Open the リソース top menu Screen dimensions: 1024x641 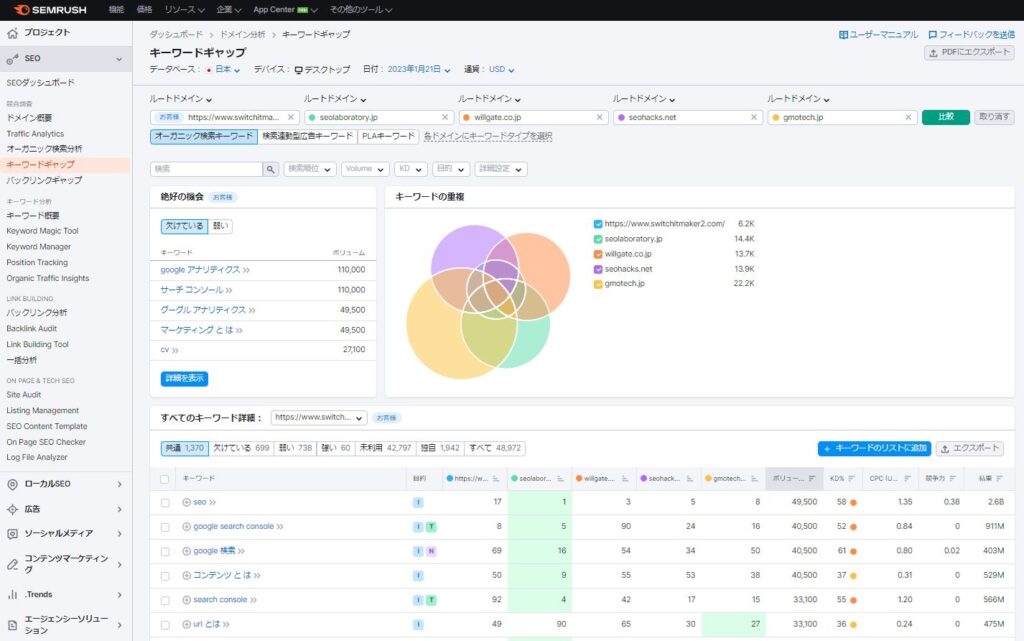184,10
